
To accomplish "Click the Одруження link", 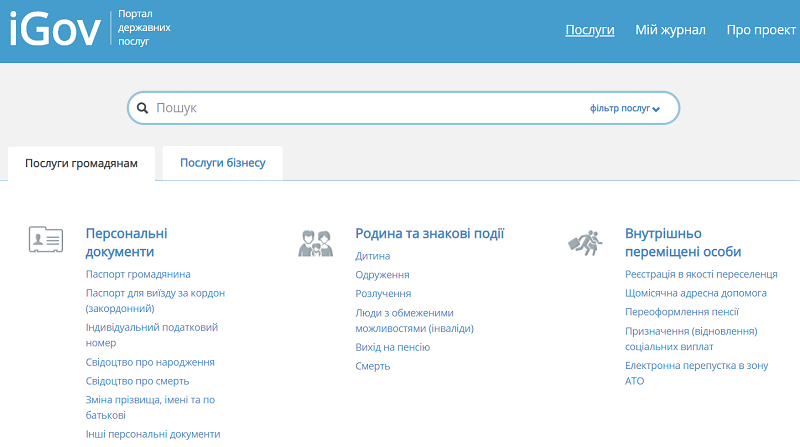I will coord(382,275).
